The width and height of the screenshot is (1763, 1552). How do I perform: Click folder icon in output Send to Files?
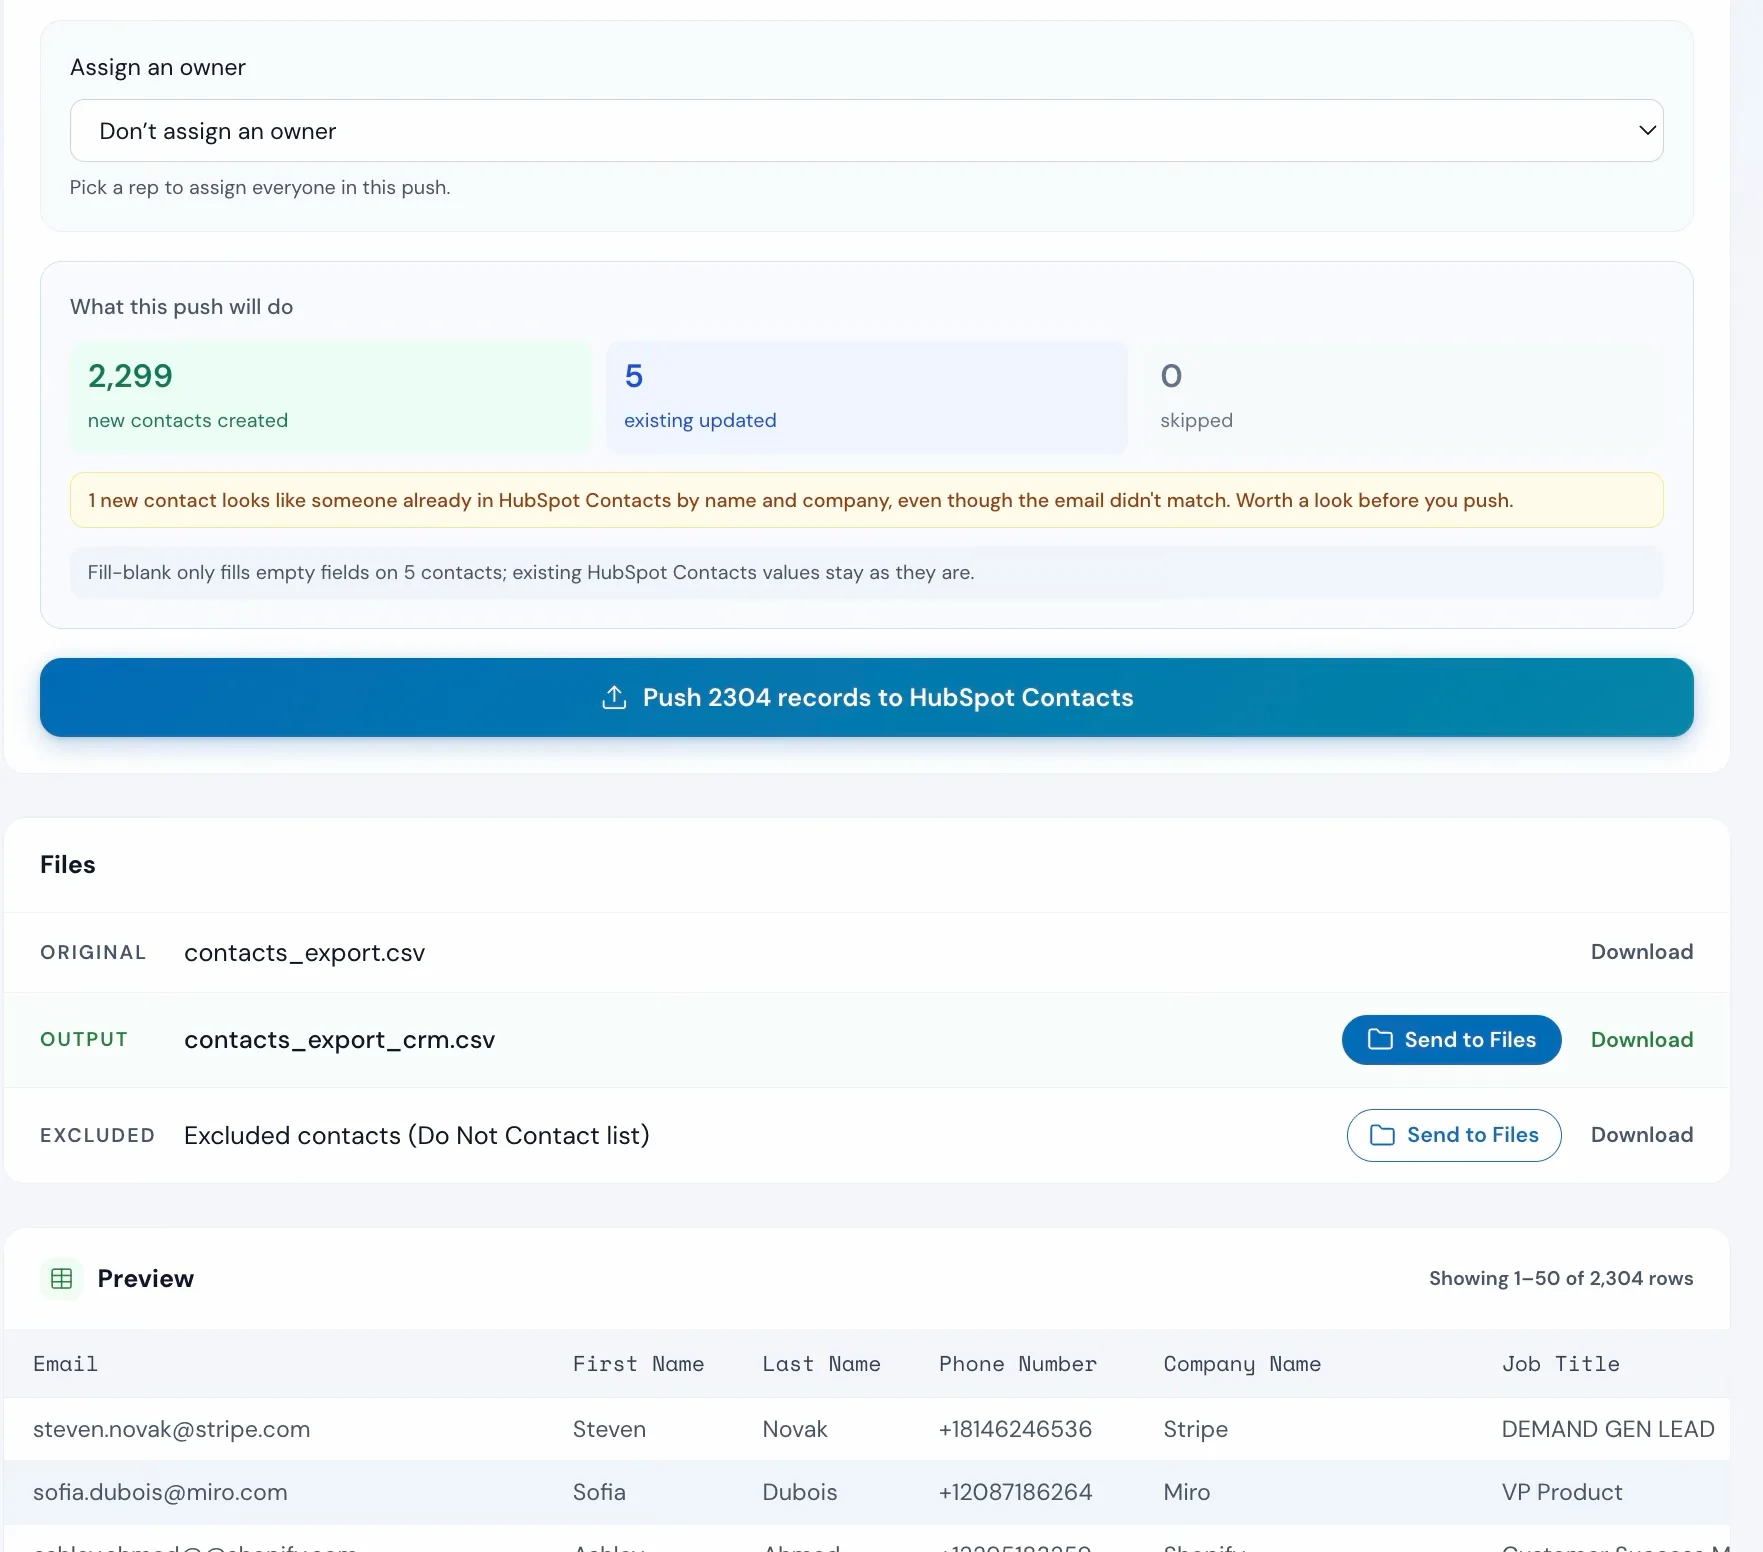(1380, 1040)
